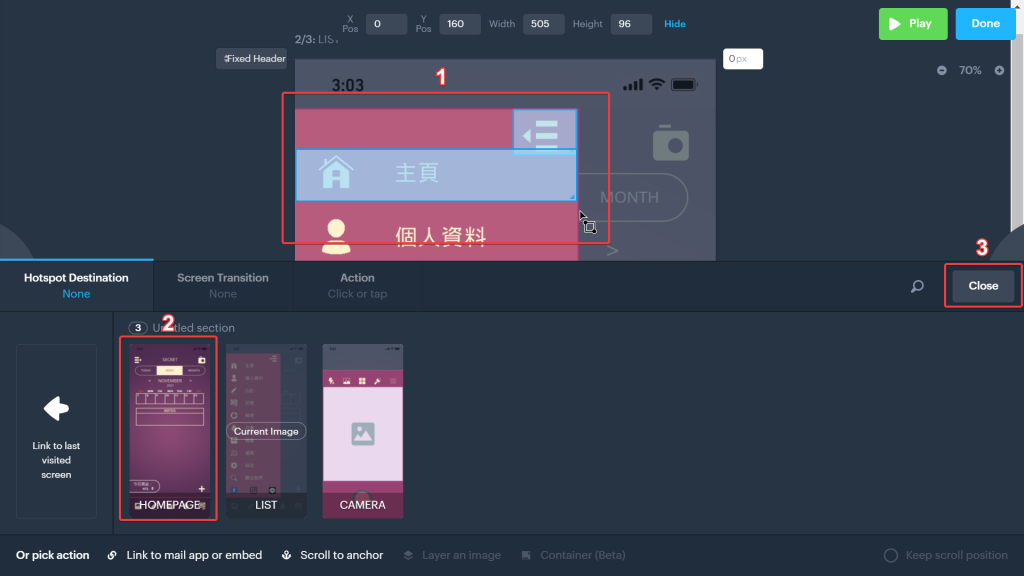The width and height of the screenshot is (1024, 576).
Task: Select the 主頁 home row hotspot
Action: click(436, 175)
